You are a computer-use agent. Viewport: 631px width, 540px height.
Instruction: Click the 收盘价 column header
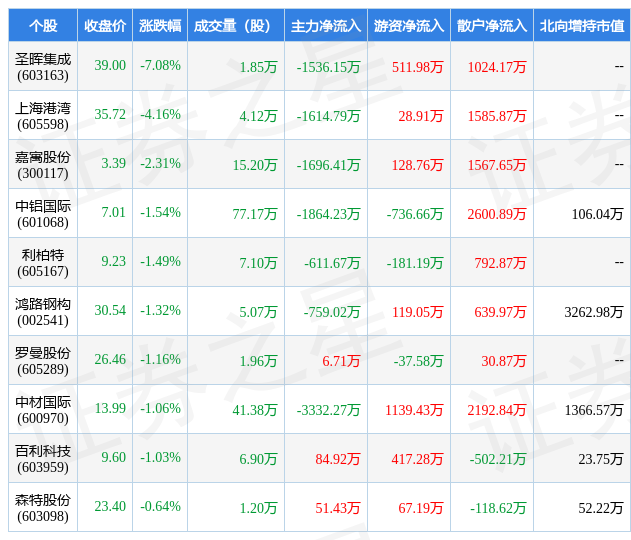(x=105, y=26)
